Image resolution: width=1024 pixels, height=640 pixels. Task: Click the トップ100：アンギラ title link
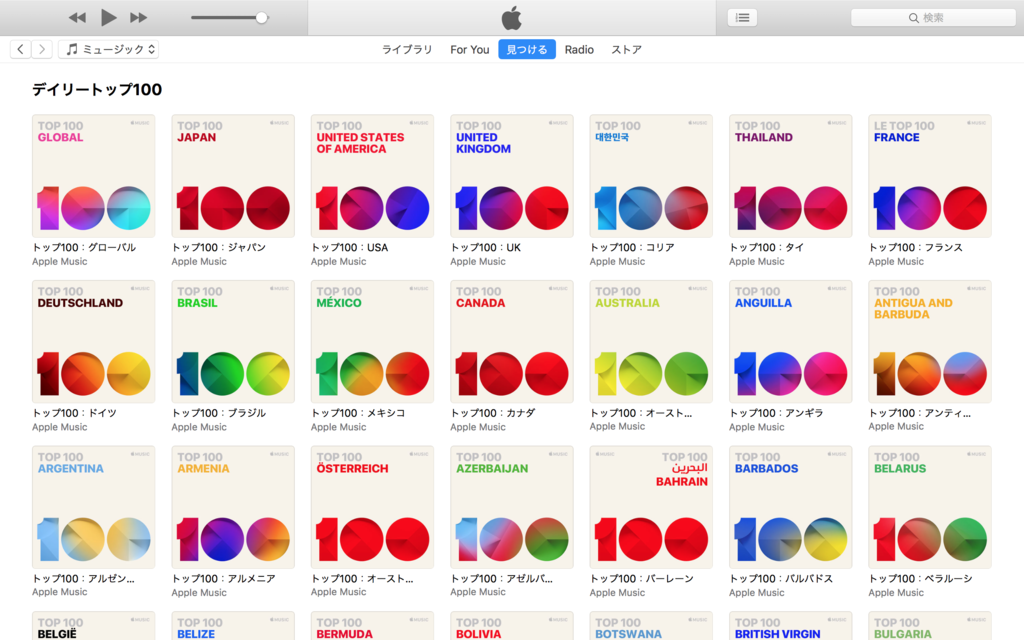tap(776, 413)
